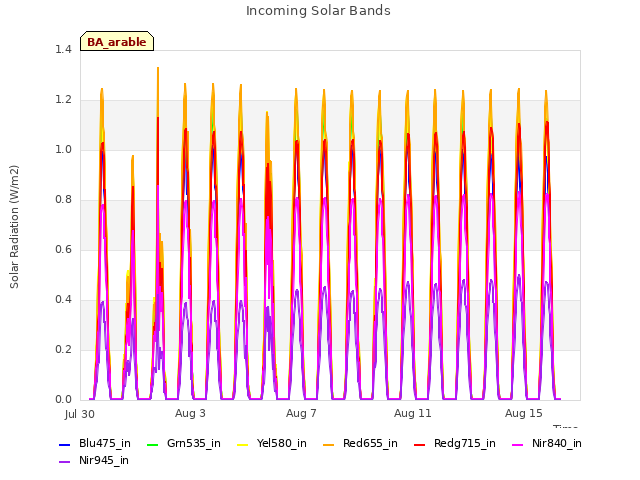Viewport: 640px width, 480px height.
Task: Click the Aug 15 x-axis tick label
Action: (x=524, y=413)
